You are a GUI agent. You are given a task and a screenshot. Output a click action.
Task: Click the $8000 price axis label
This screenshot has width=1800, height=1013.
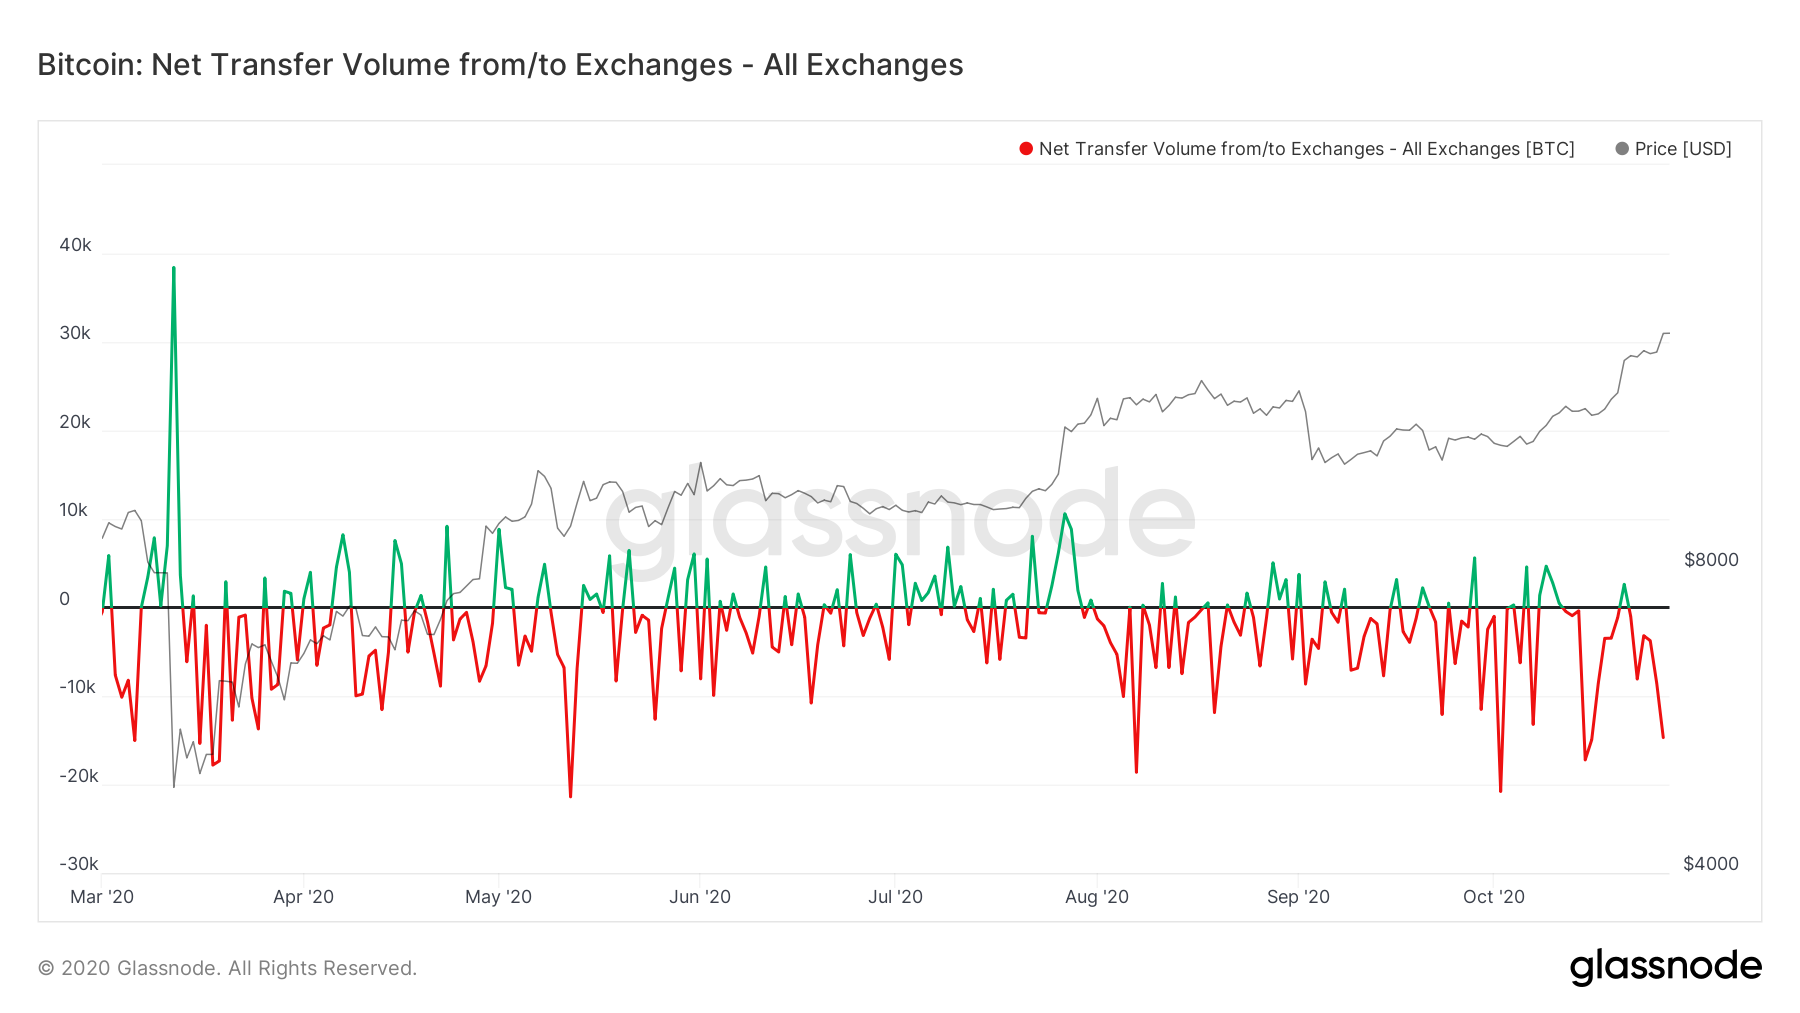click(x=1711, y=560)
